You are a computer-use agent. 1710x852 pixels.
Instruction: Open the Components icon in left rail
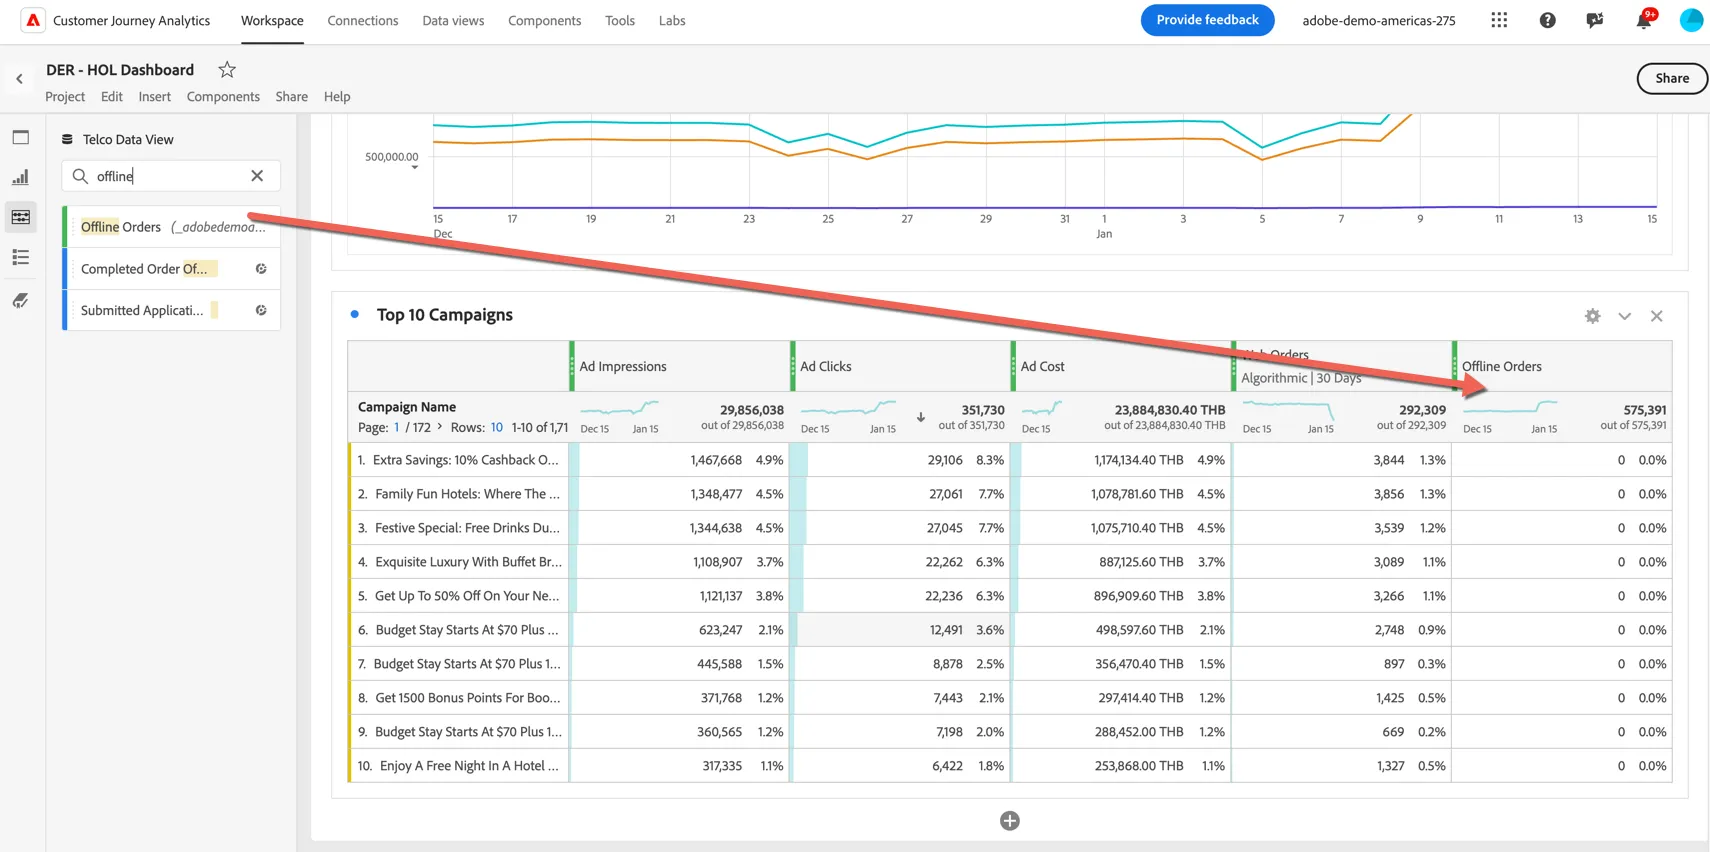click(21, 217)
